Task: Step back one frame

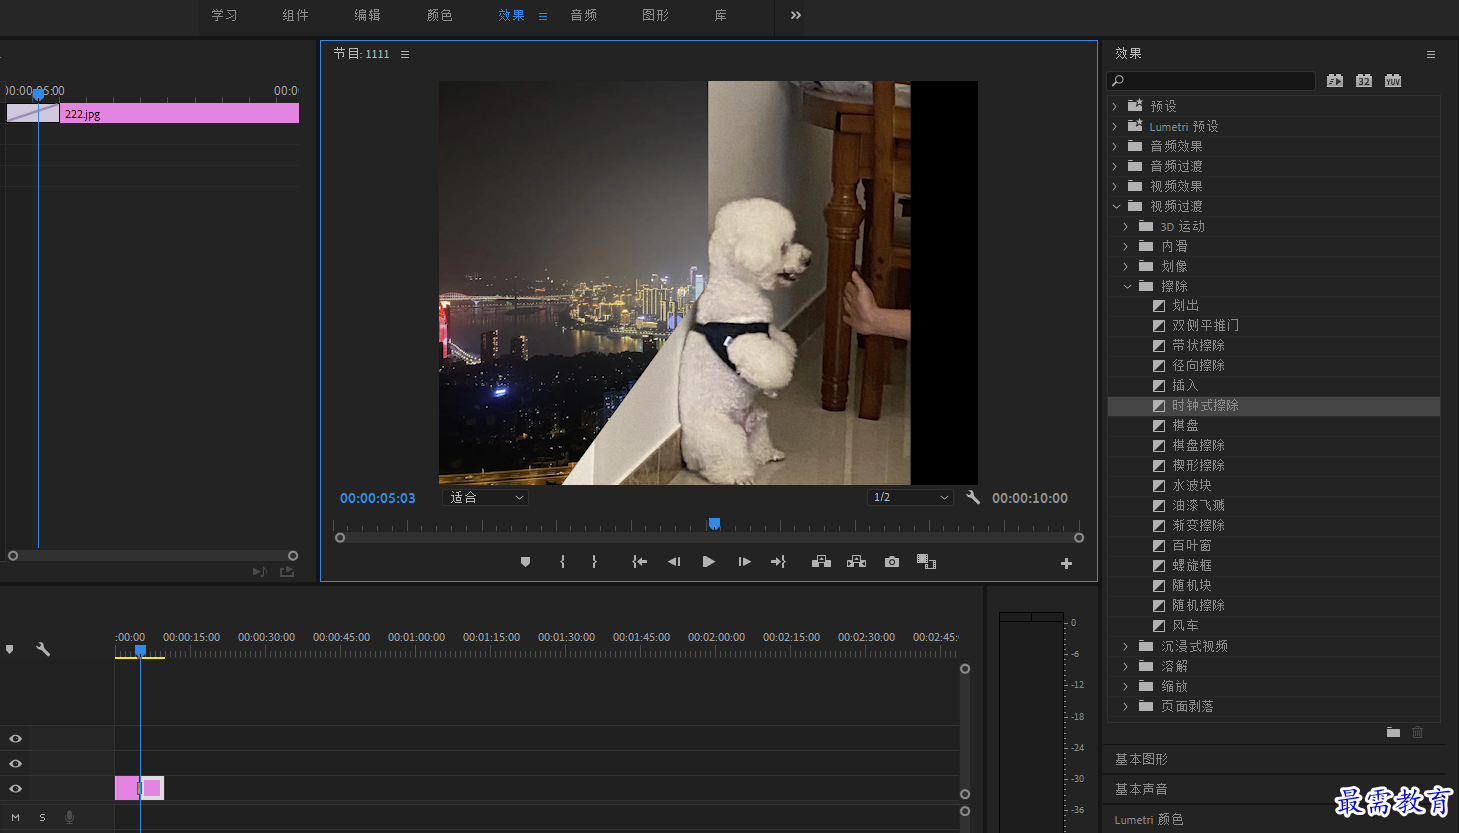Action: [x=674, y=562]
